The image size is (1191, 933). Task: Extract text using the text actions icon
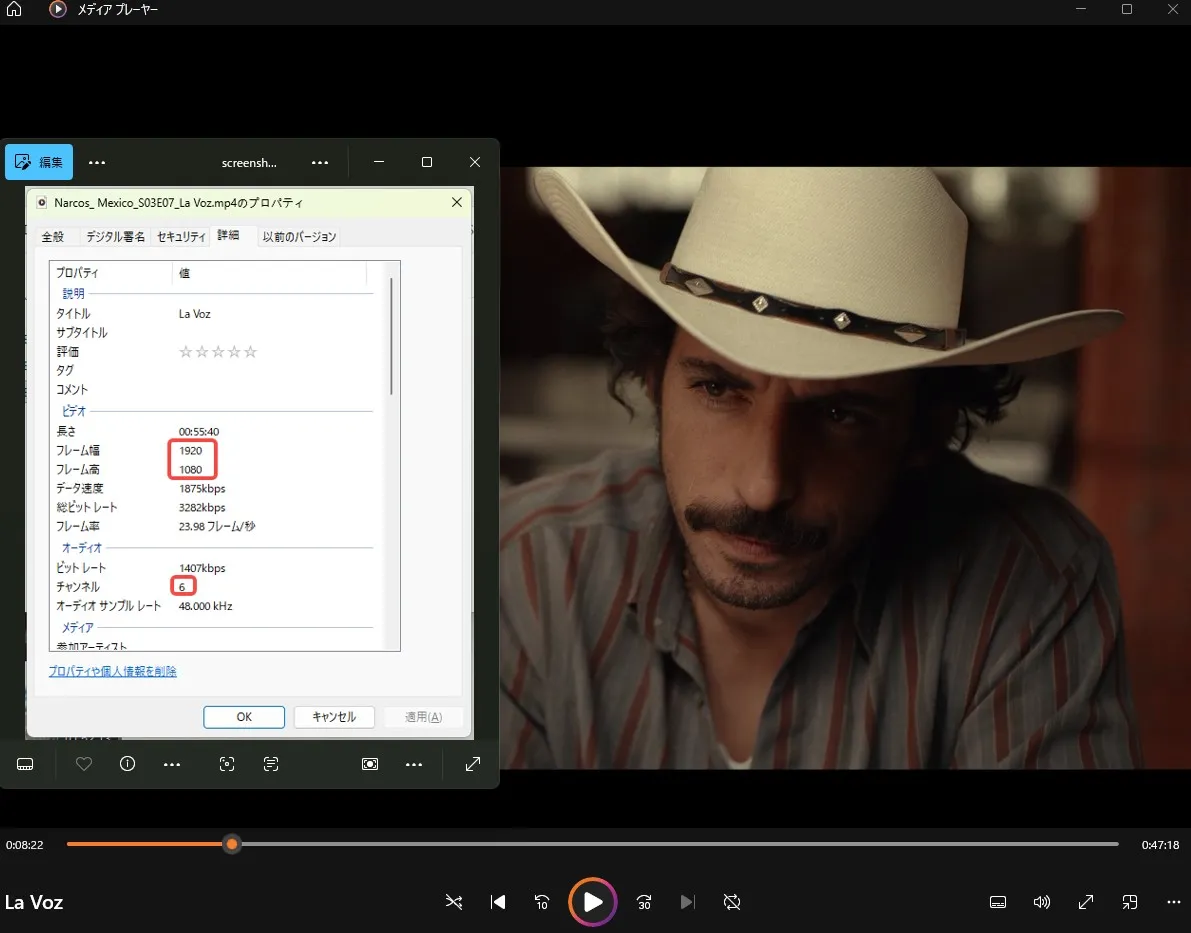(270, 764)
